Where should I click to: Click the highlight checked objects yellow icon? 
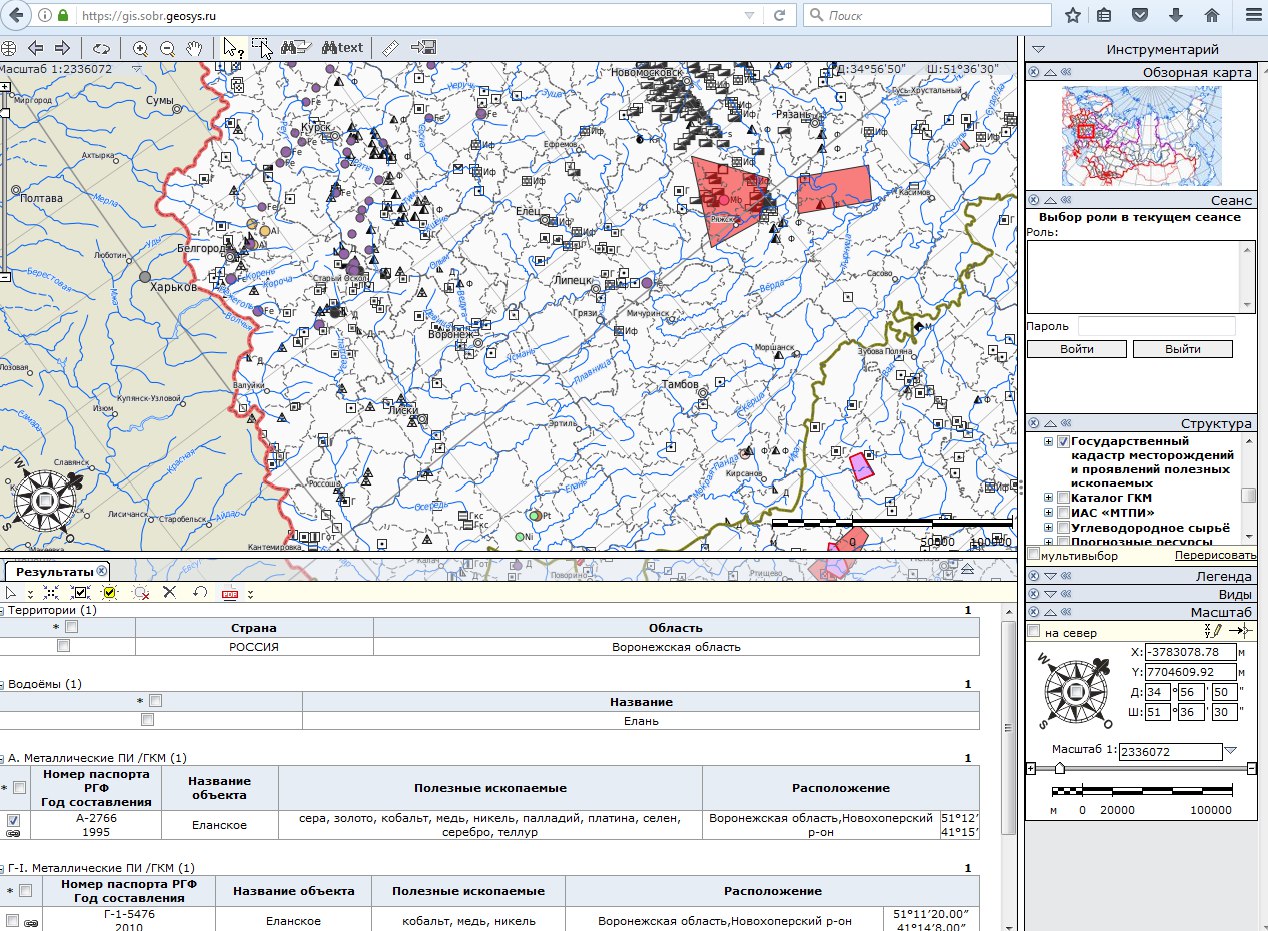(x=110, y=593)
